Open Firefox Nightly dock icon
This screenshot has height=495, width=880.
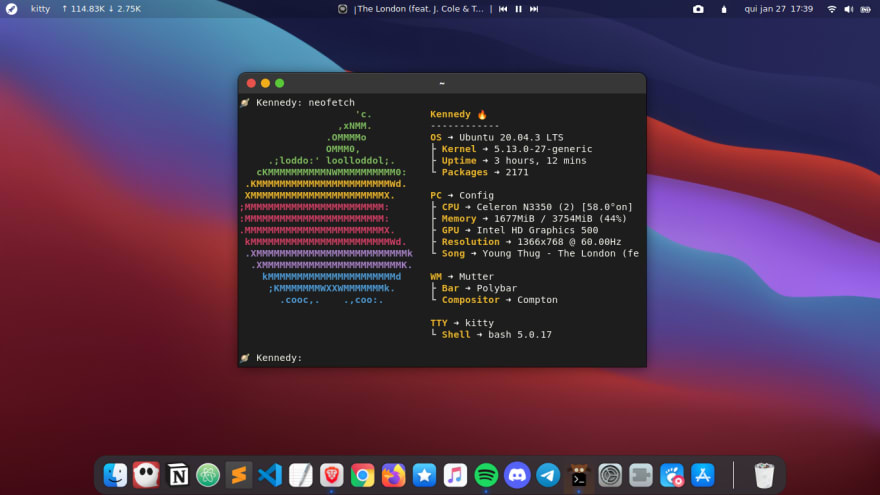393,475
